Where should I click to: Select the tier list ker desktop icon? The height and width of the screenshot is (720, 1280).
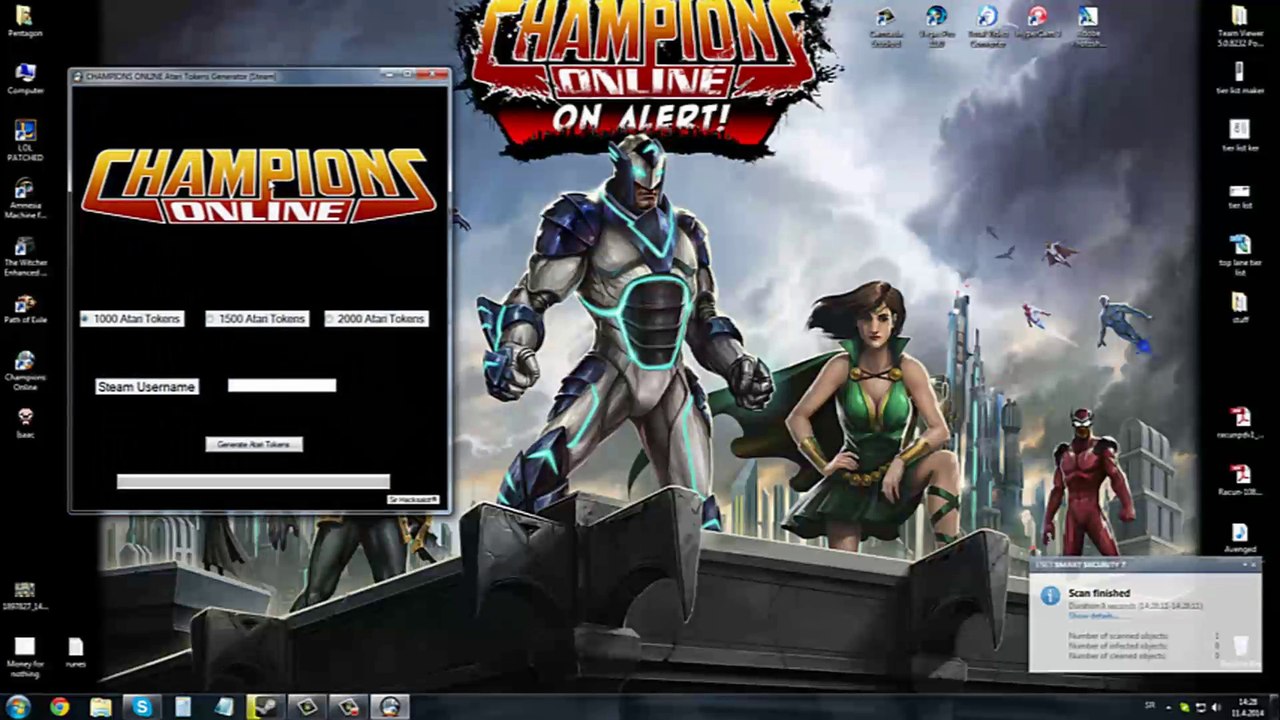tap(1239, 136)
